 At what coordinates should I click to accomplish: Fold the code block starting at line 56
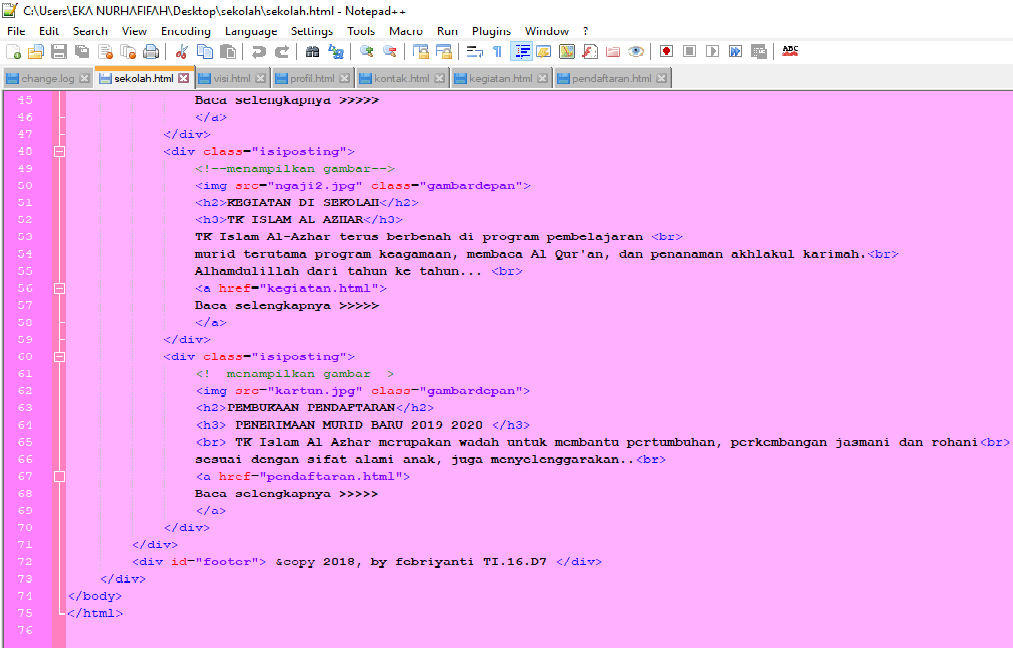[59, 288]
